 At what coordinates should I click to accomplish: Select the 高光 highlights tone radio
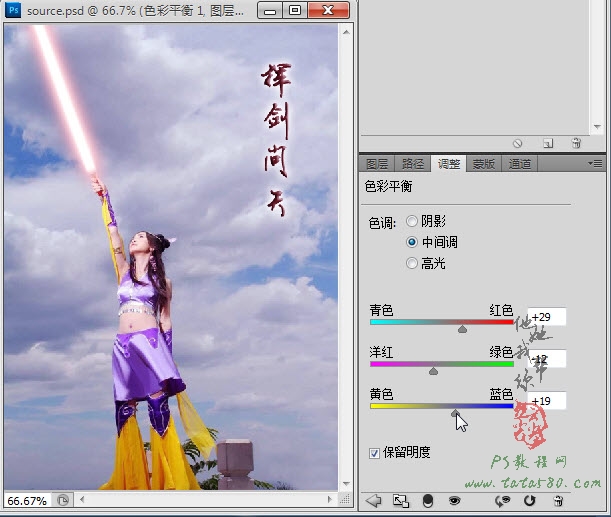(411, 263)
